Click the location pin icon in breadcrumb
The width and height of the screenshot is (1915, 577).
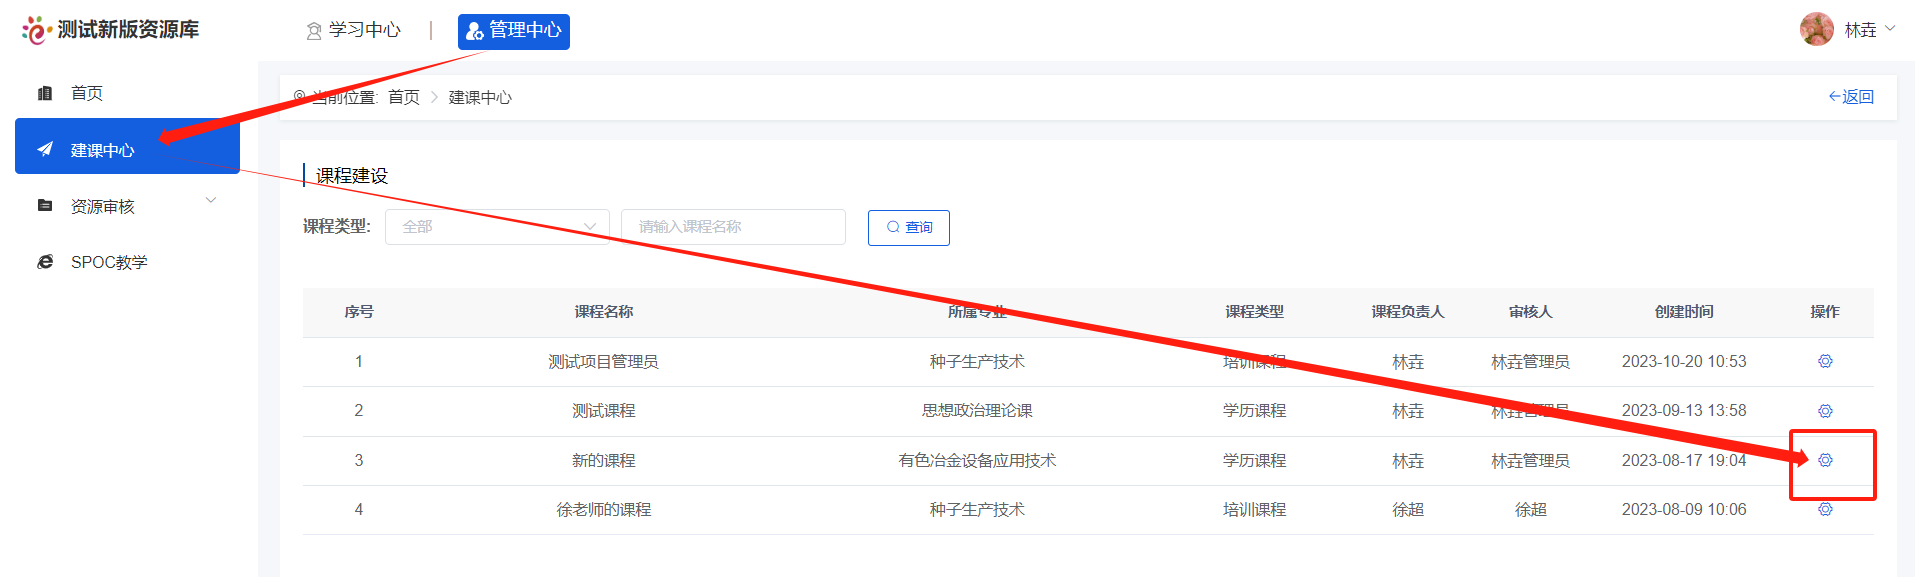299,97
